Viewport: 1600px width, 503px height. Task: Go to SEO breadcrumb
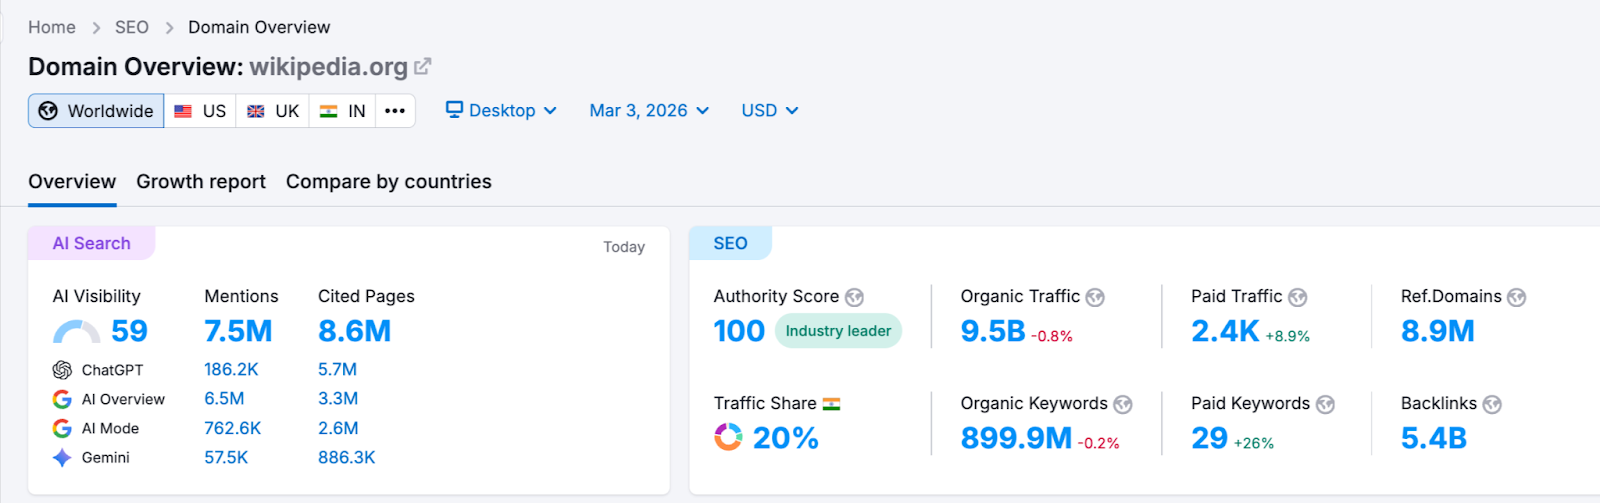(132, 27)
